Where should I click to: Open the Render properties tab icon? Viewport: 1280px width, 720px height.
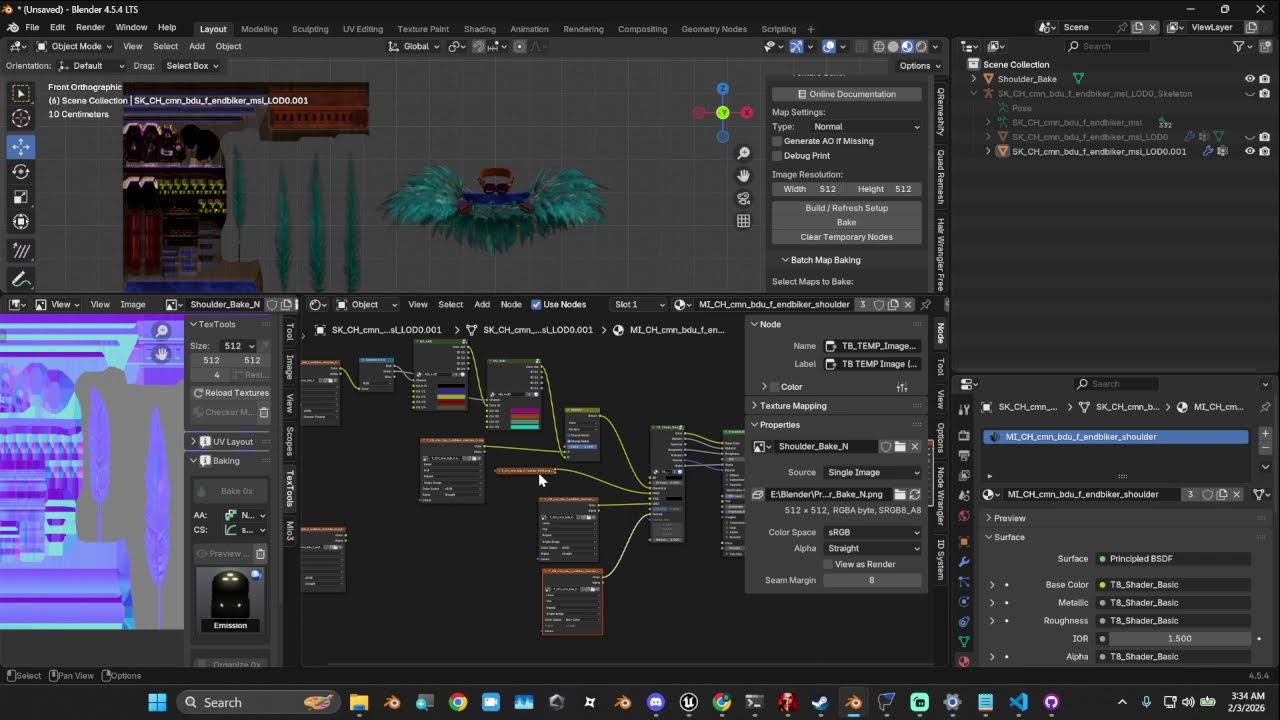(964, 435)
